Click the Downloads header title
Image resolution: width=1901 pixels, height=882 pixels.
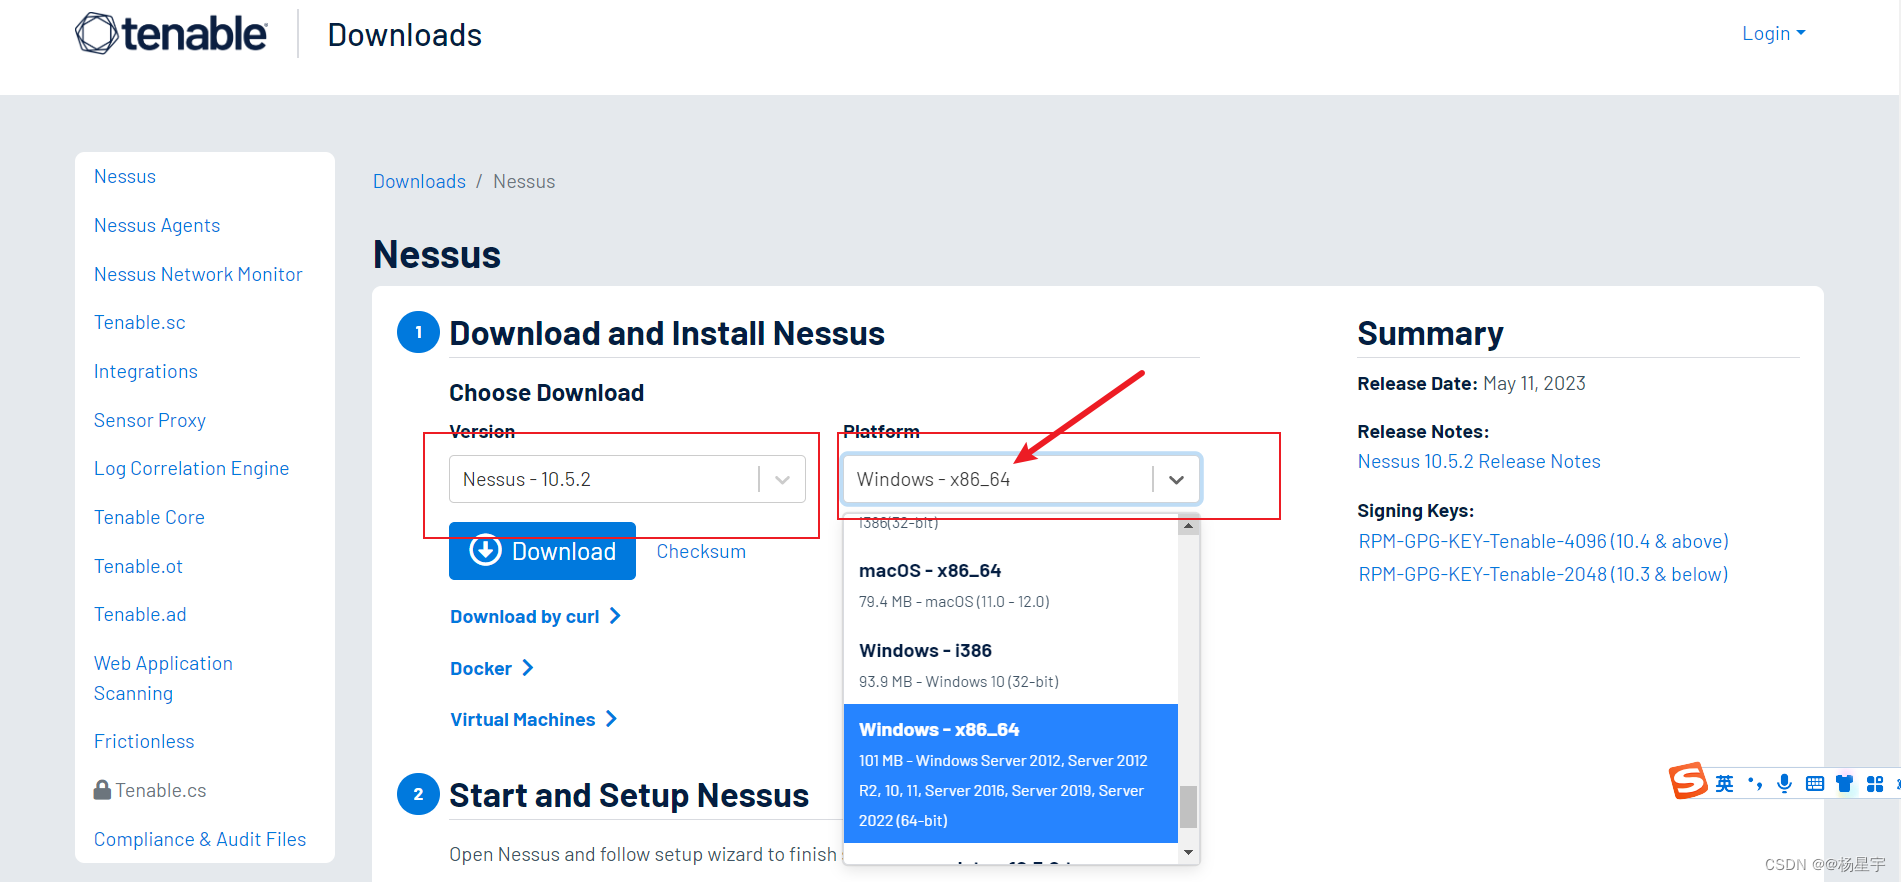[405, 35]
